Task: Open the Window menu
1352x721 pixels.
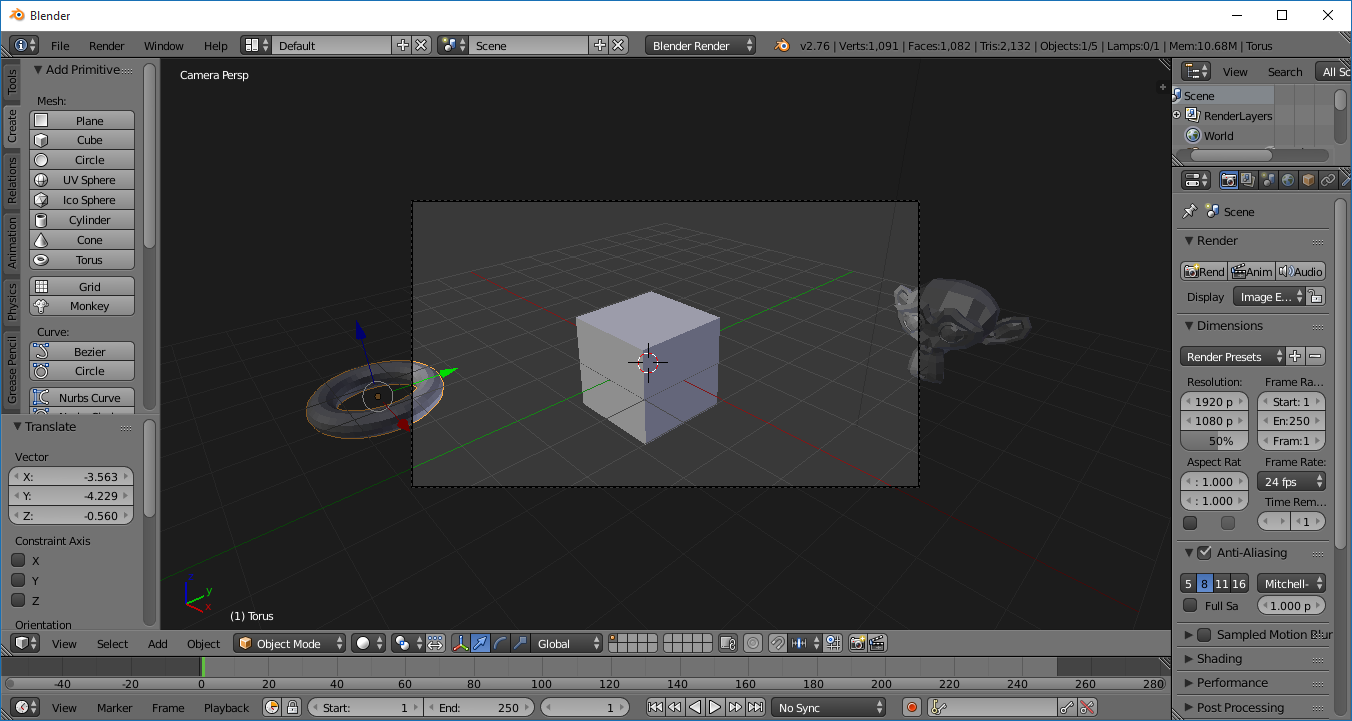Action: pos(163,45)
